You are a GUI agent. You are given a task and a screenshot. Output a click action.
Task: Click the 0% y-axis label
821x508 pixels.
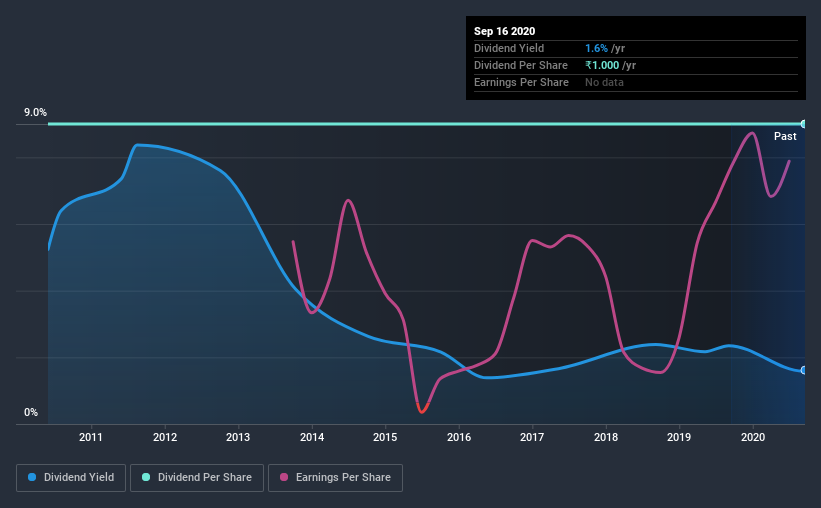31,413
